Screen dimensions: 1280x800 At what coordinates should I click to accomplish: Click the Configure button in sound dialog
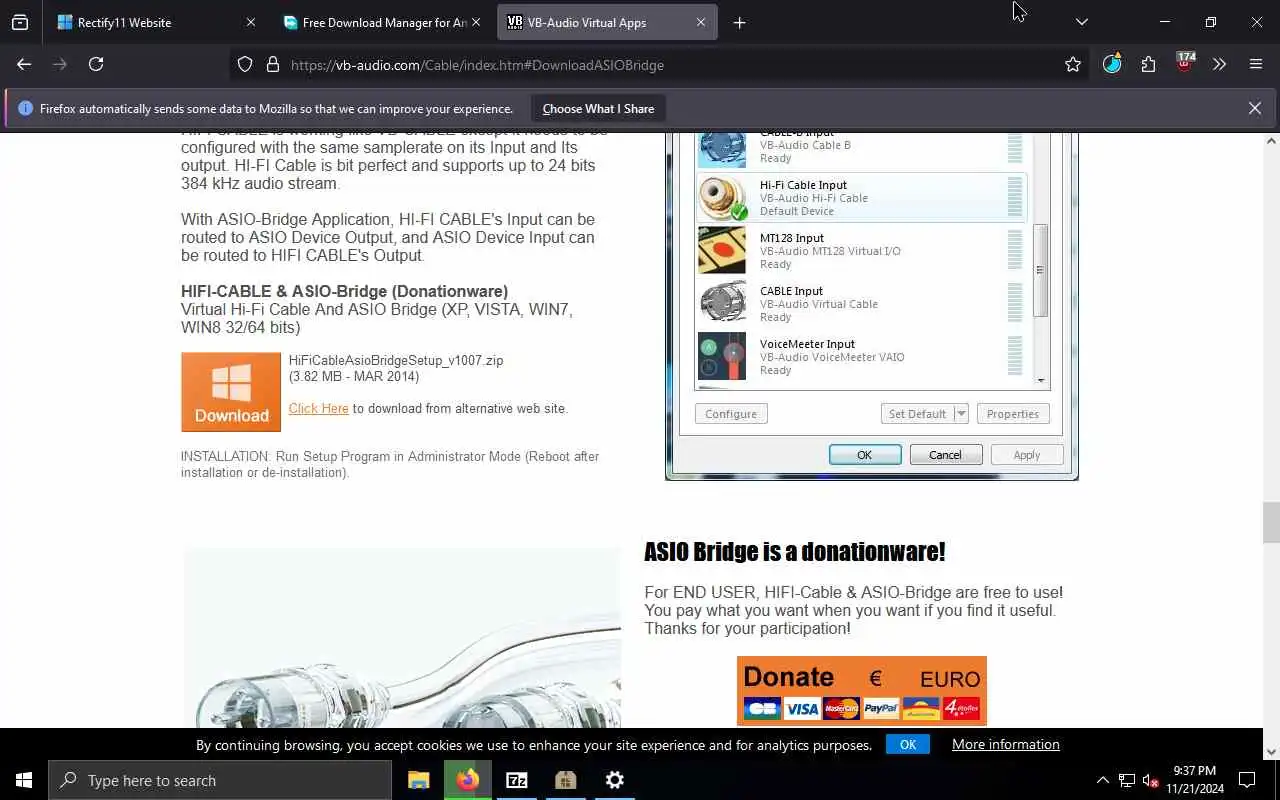click(731, 414)
